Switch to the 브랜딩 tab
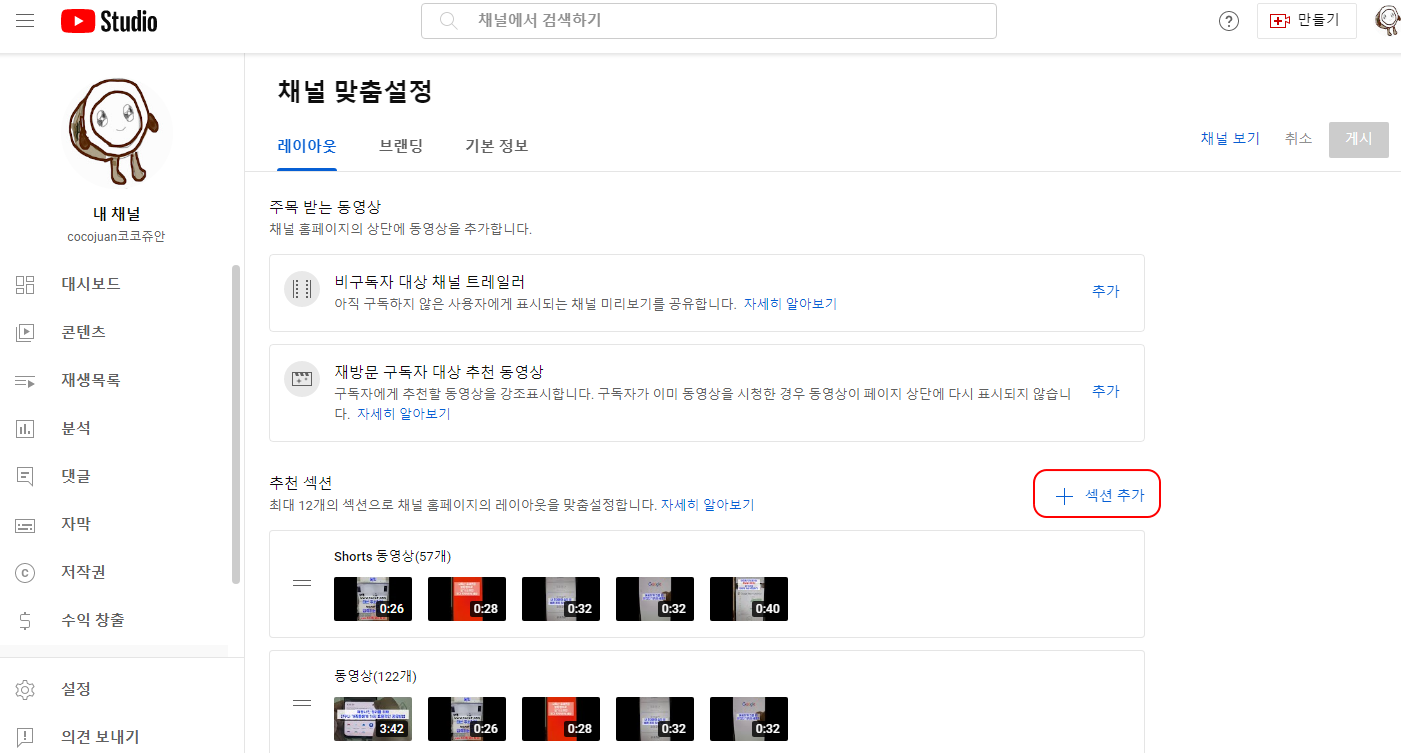 click(401, 146)
